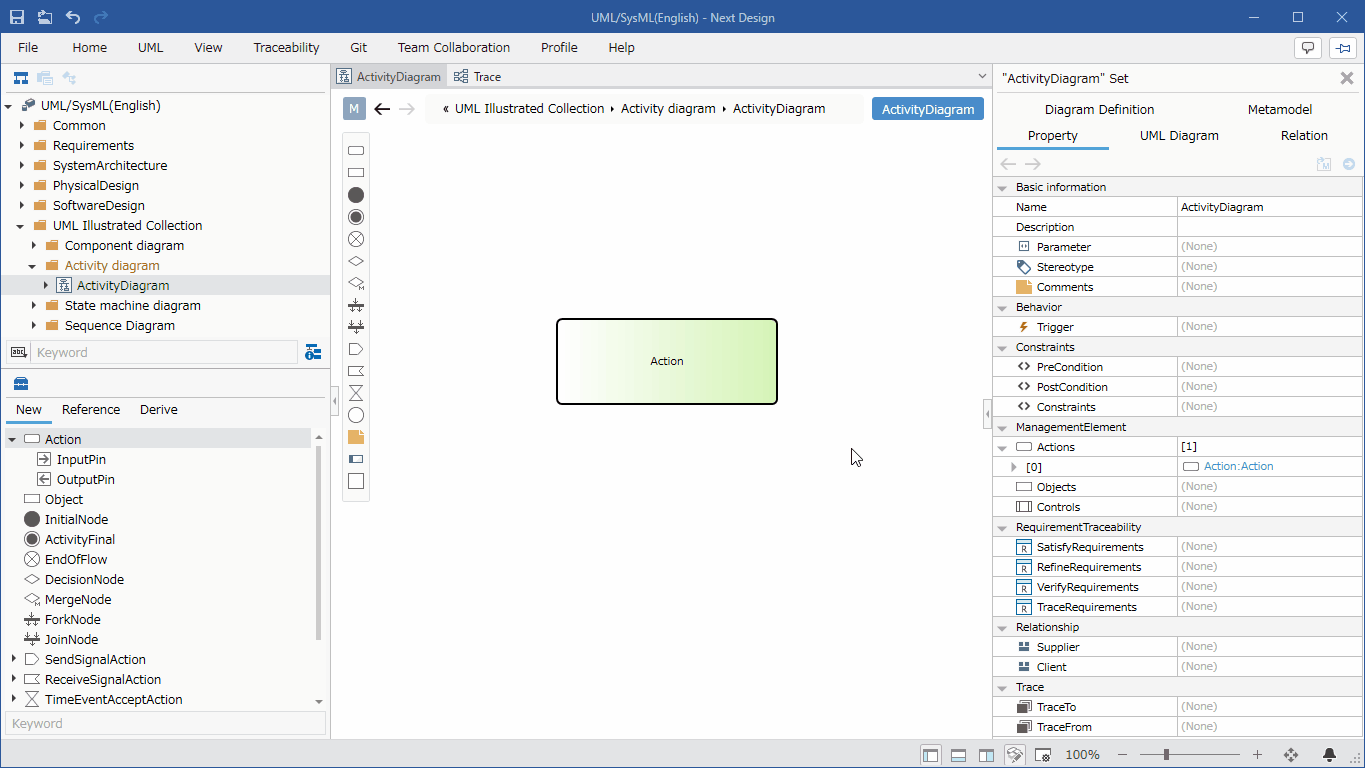Click the model navigator Keyword search field
This screenshot has height=768, width=1365.
click(164, 352)
